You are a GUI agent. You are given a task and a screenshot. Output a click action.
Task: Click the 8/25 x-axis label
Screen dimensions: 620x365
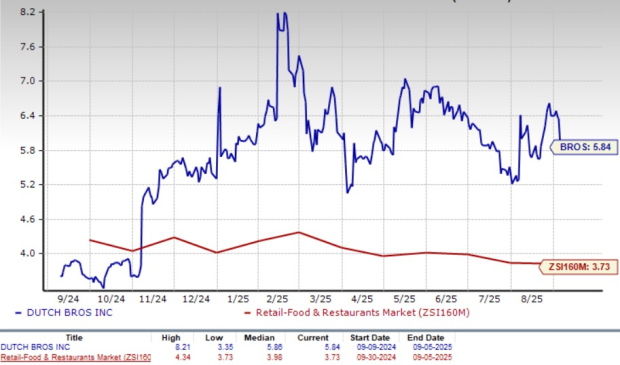tap(532, 299)
